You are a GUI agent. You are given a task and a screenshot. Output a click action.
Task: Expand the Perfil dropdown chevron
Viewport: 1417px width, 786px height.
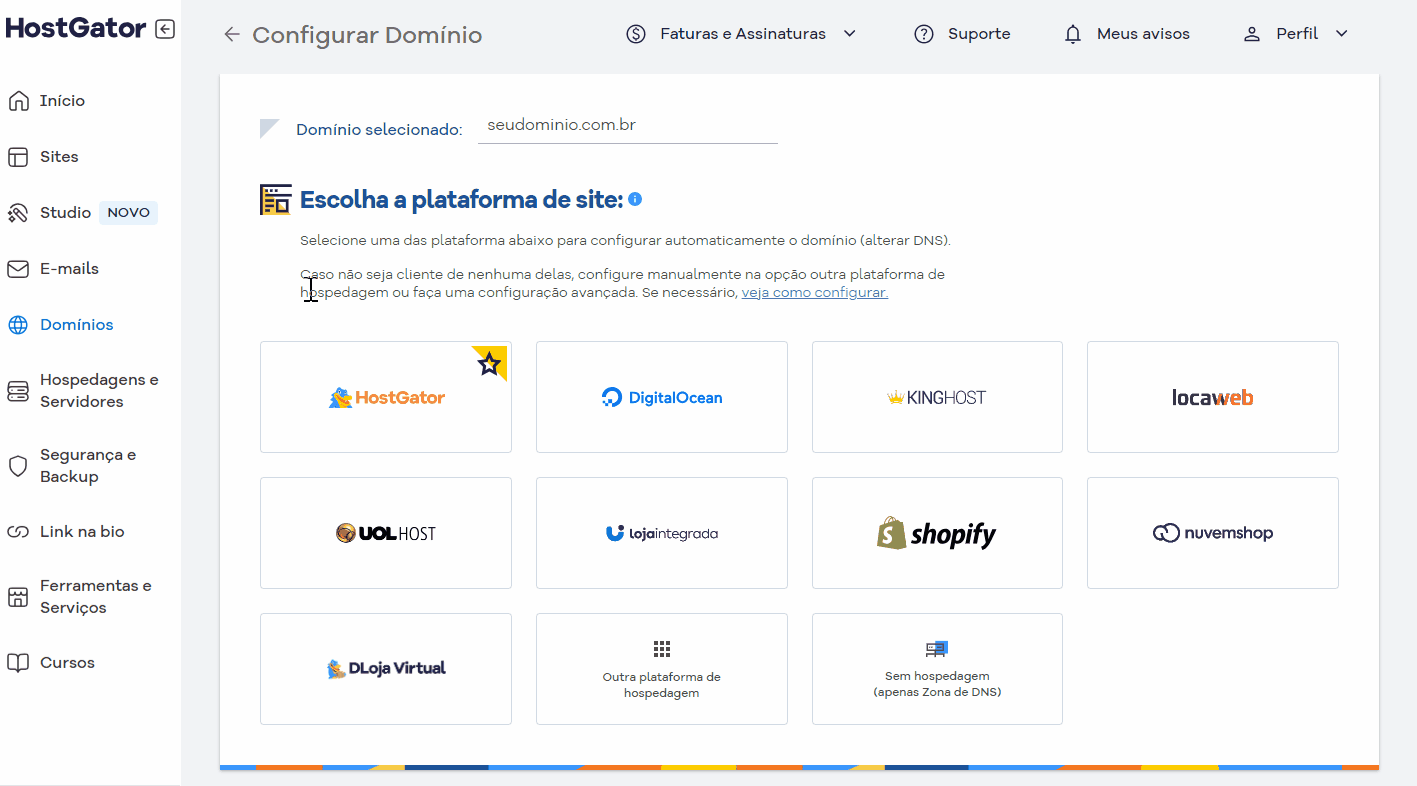point(1342,34)
